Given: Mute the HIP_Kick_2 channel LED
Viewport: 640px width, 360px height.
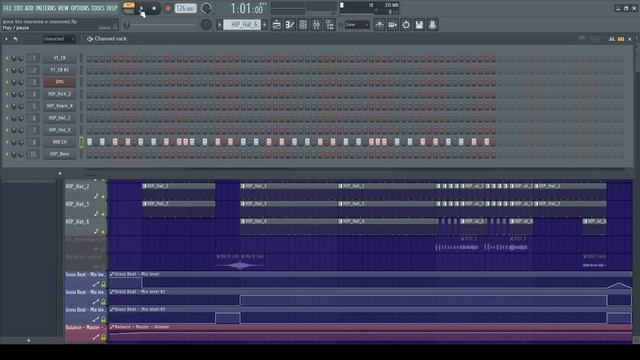Looking at the screenshot, I should pyautogui.click(x=7, y=94).
